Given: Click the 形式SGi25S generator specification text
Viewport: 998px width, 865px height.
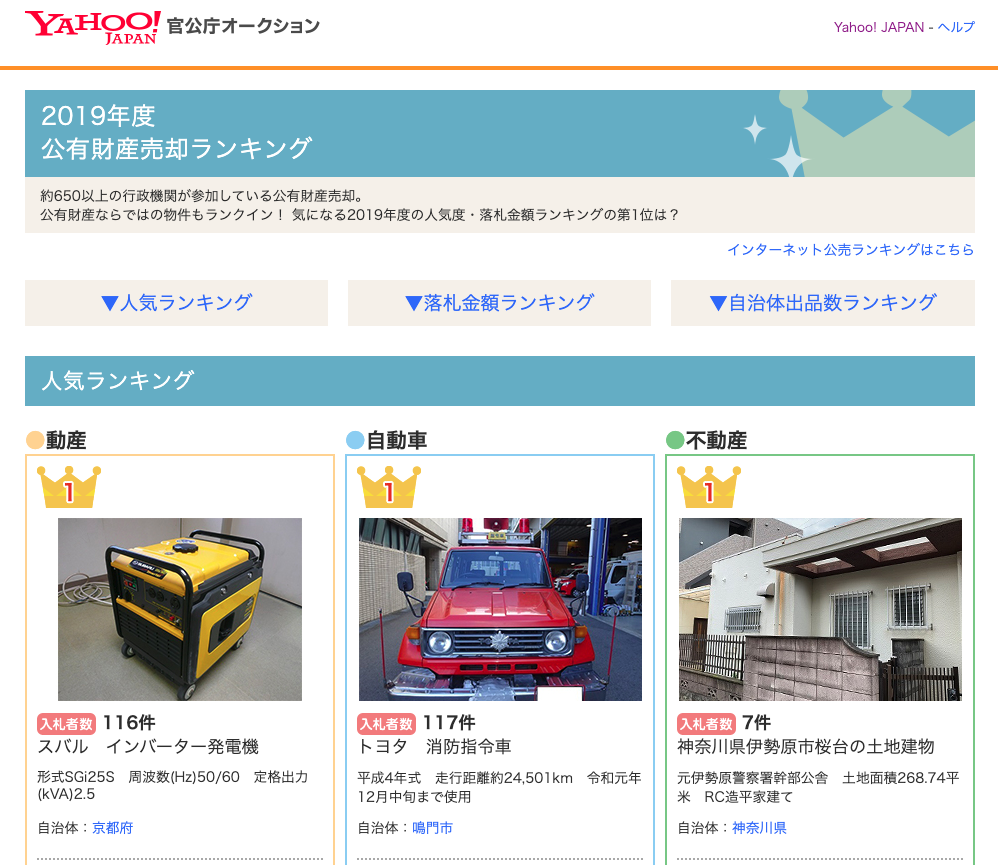Looking at the screenshot, I should click(172, 785).
